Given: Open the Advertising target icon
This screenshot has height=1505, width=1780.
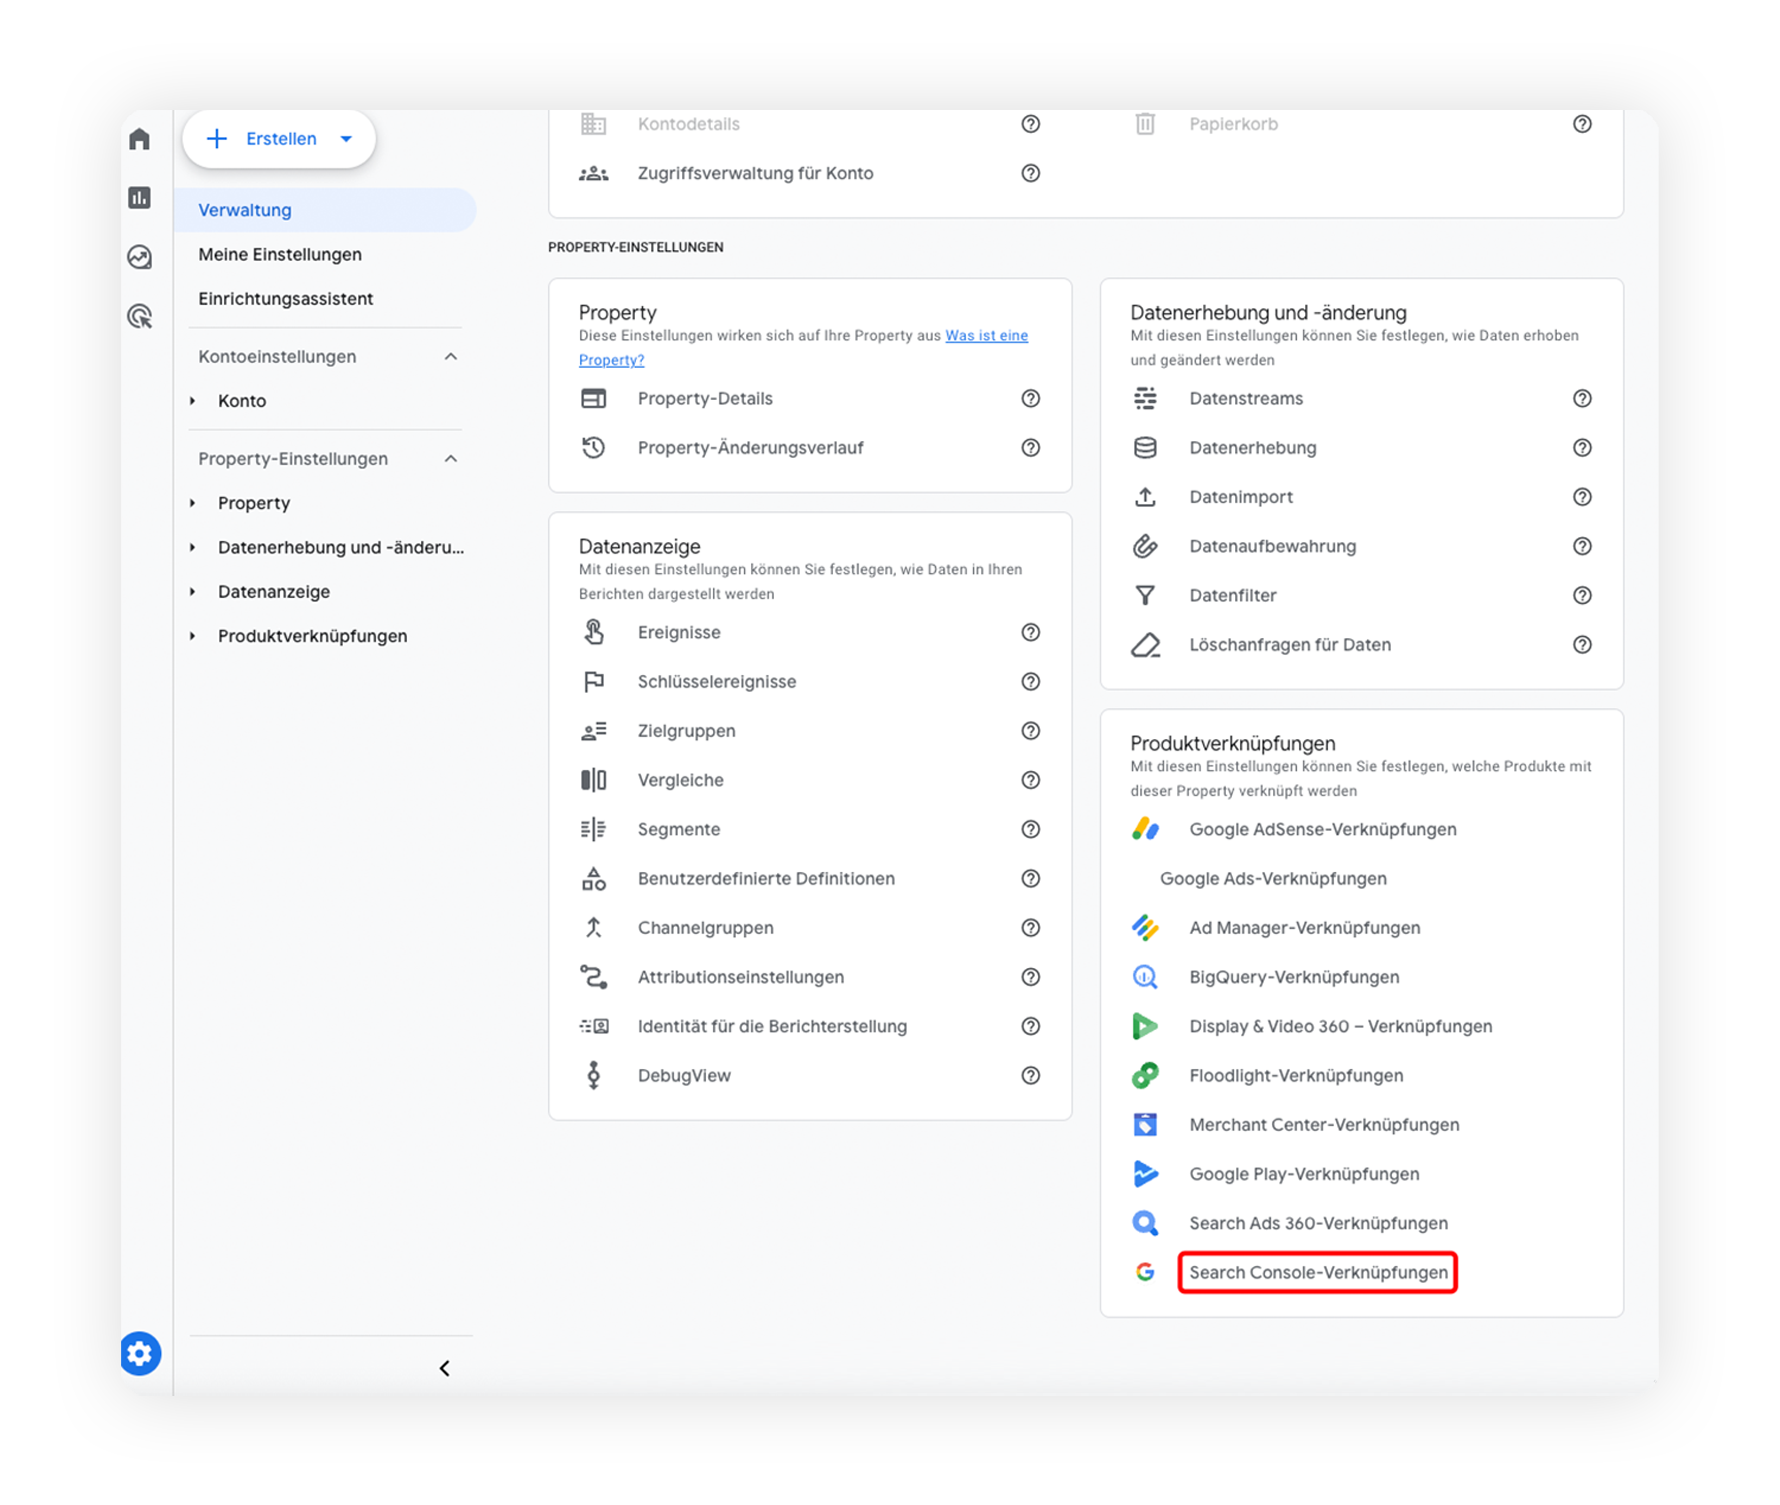Looking at the screenshot, I should coord(140,317).
